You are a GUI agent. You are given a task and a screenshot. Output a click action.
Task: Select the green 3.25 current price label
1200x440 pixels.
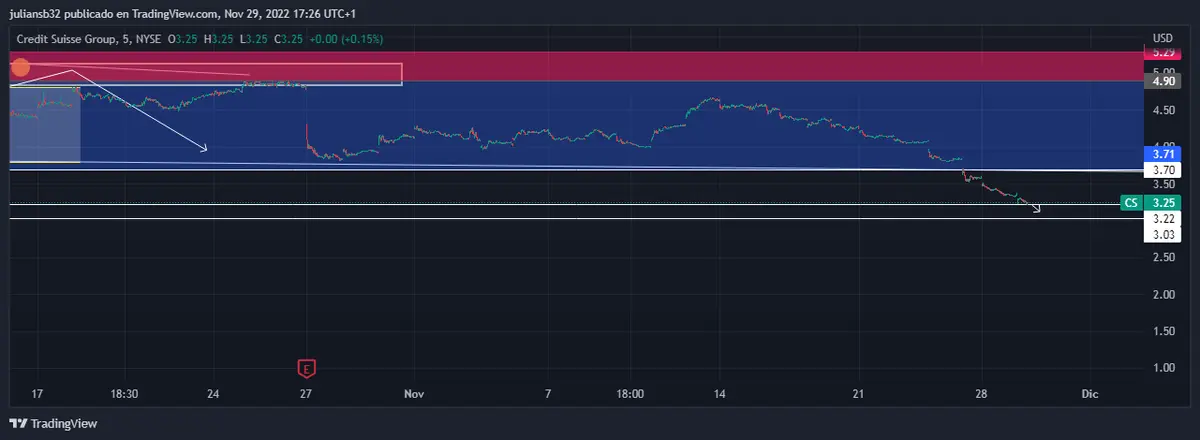(x=1163, y=203)
